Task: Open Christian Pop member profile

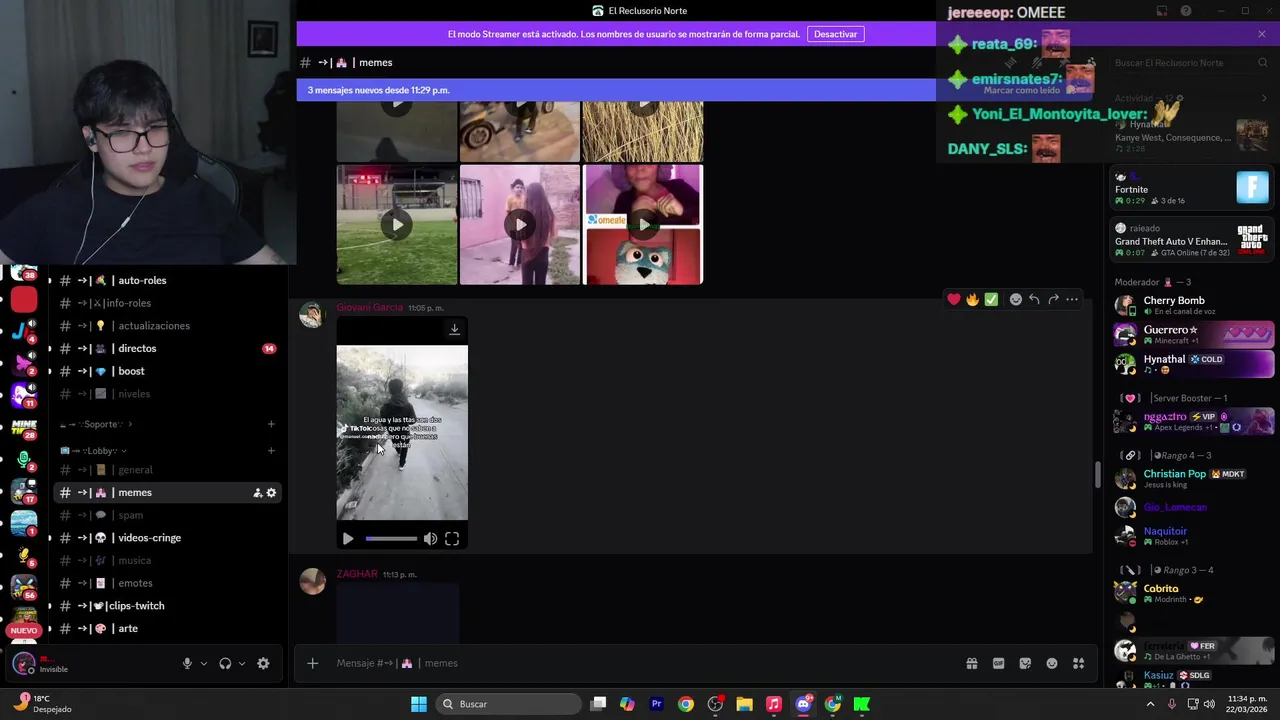Action: [1195, 478]
